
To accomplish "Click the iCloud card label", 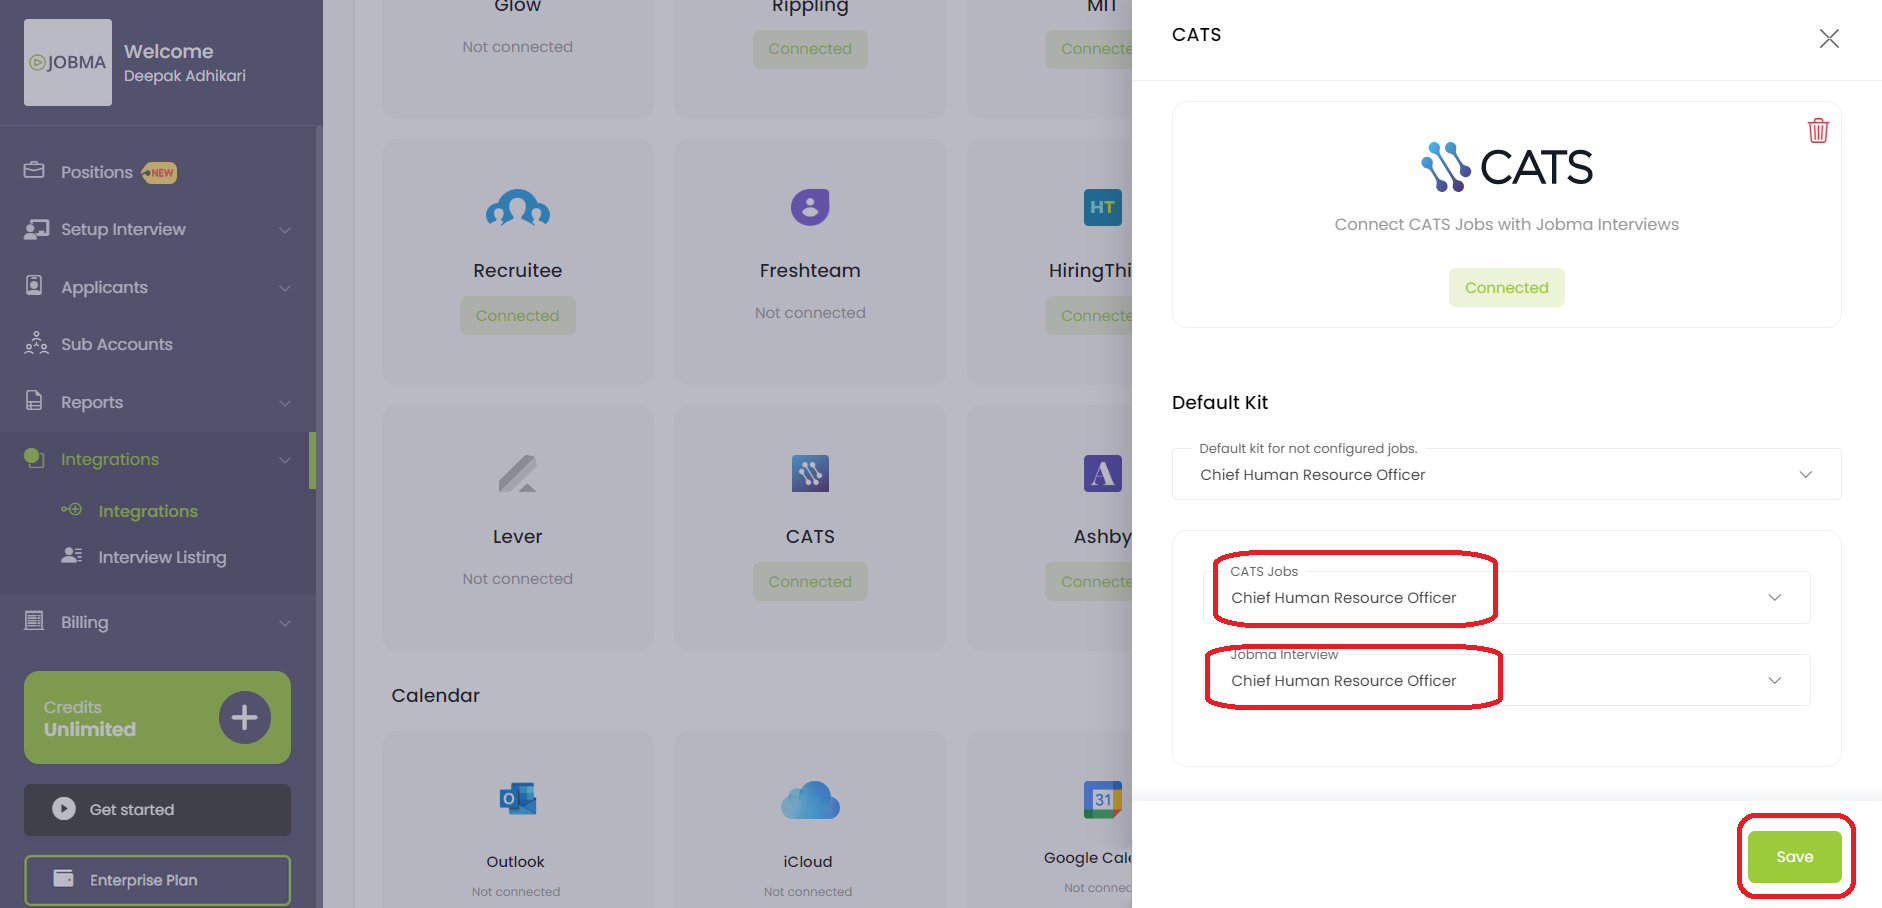I will pos(808,862).
